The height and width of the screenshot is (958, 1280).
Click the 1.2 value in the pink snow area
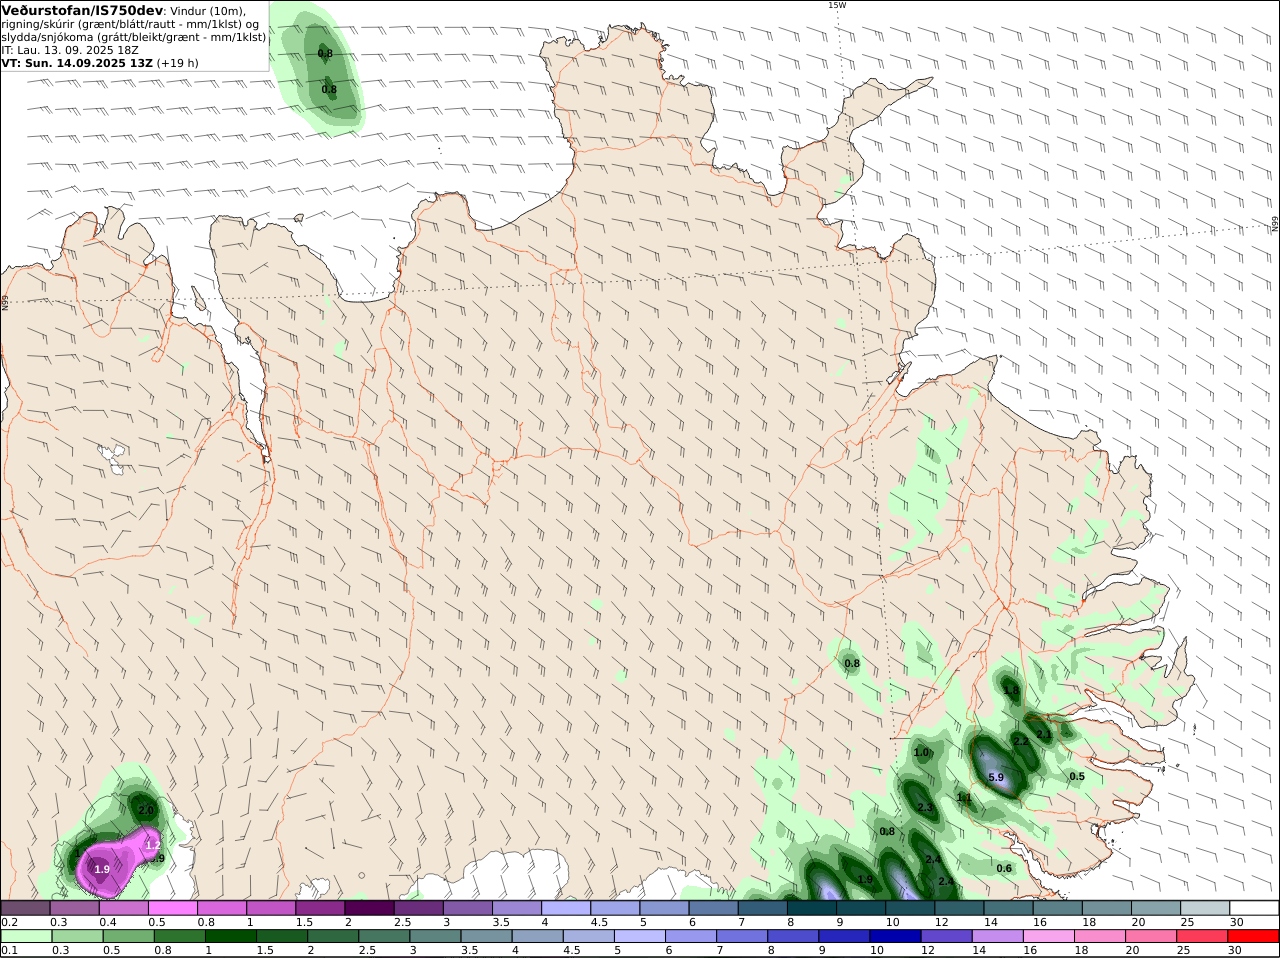coord(153,845)
